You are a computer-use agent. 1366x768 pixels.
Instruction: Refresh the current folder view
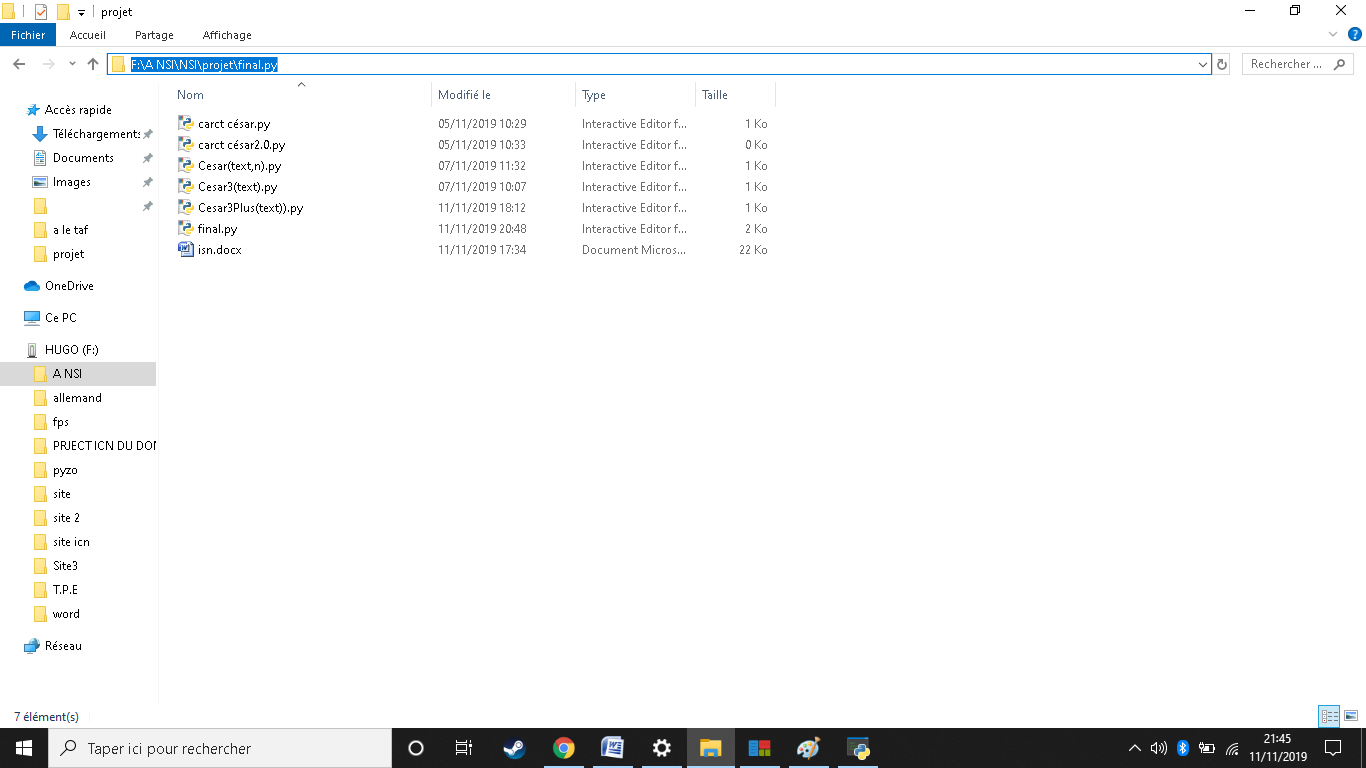point(1222,64)
